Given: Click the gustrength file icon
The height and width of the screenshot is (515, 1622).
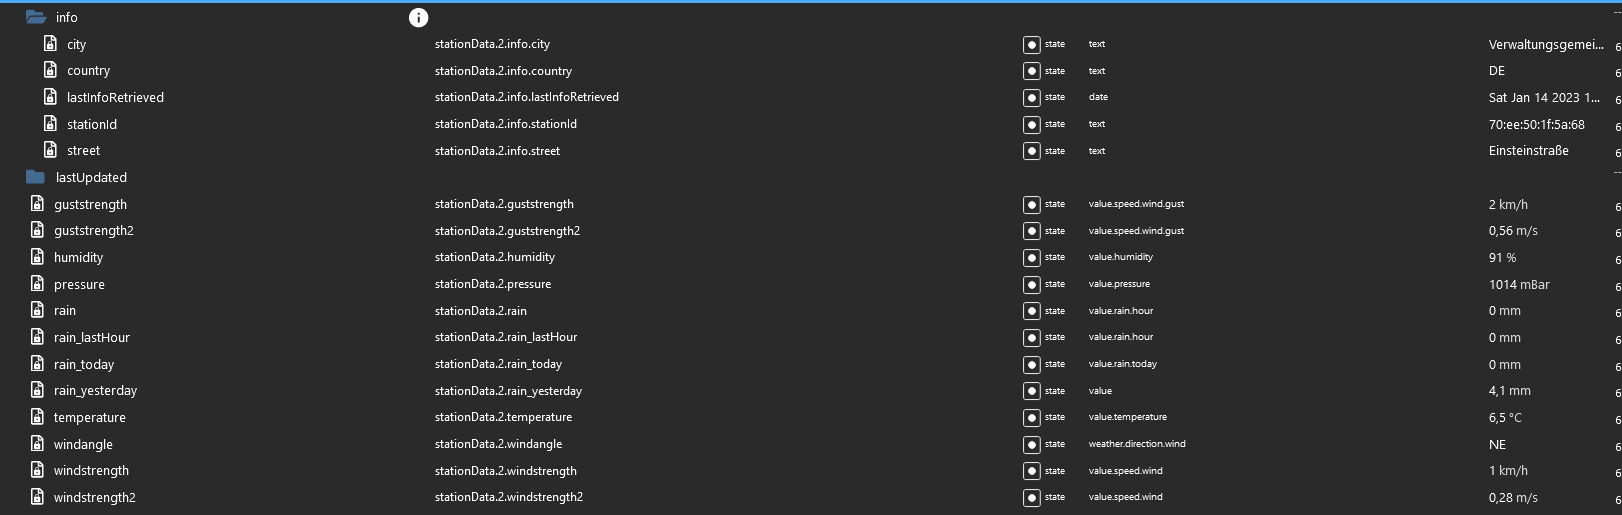Looking at the screenshot, I should [37, 204].
